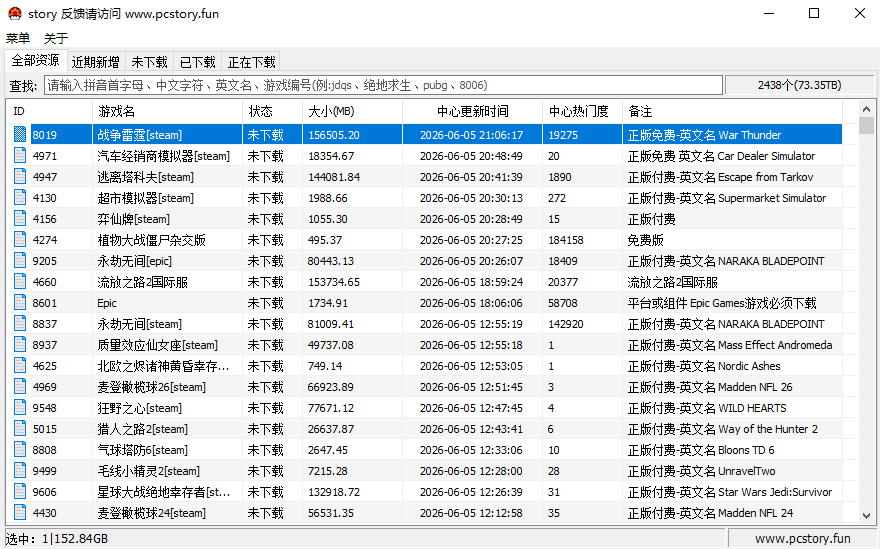This screenshot has width=880, height=549.
Task: Select 汽车经销商模拟器[steam] in the list
Action: 163,156
